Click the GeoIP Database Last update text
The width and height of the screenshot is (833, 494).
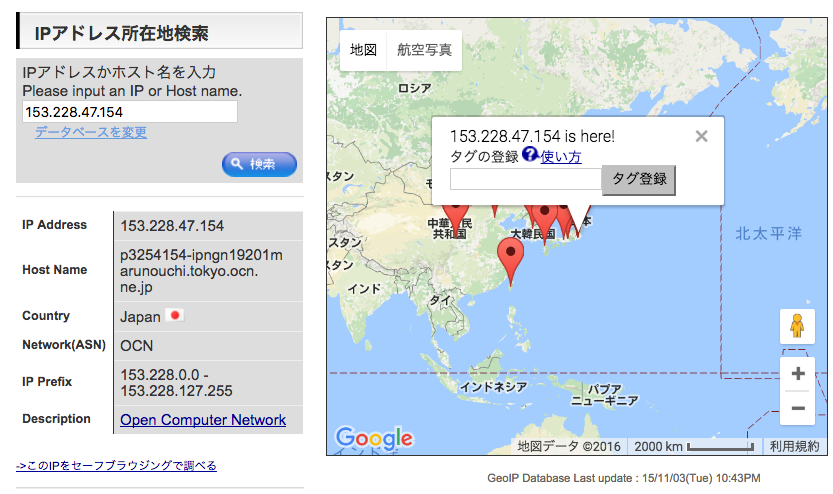(x=624, y=478)
